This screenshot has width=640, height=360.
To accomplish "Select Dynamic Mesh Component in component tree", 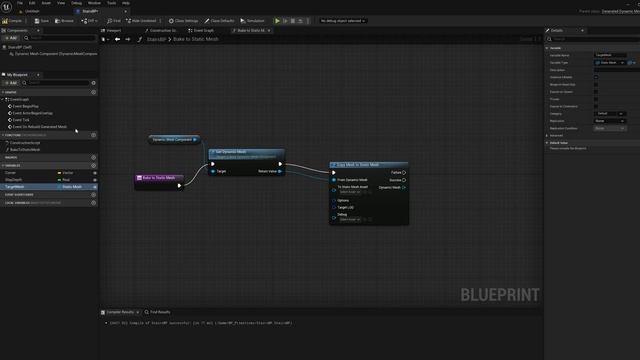I will (x=53, y=54).
